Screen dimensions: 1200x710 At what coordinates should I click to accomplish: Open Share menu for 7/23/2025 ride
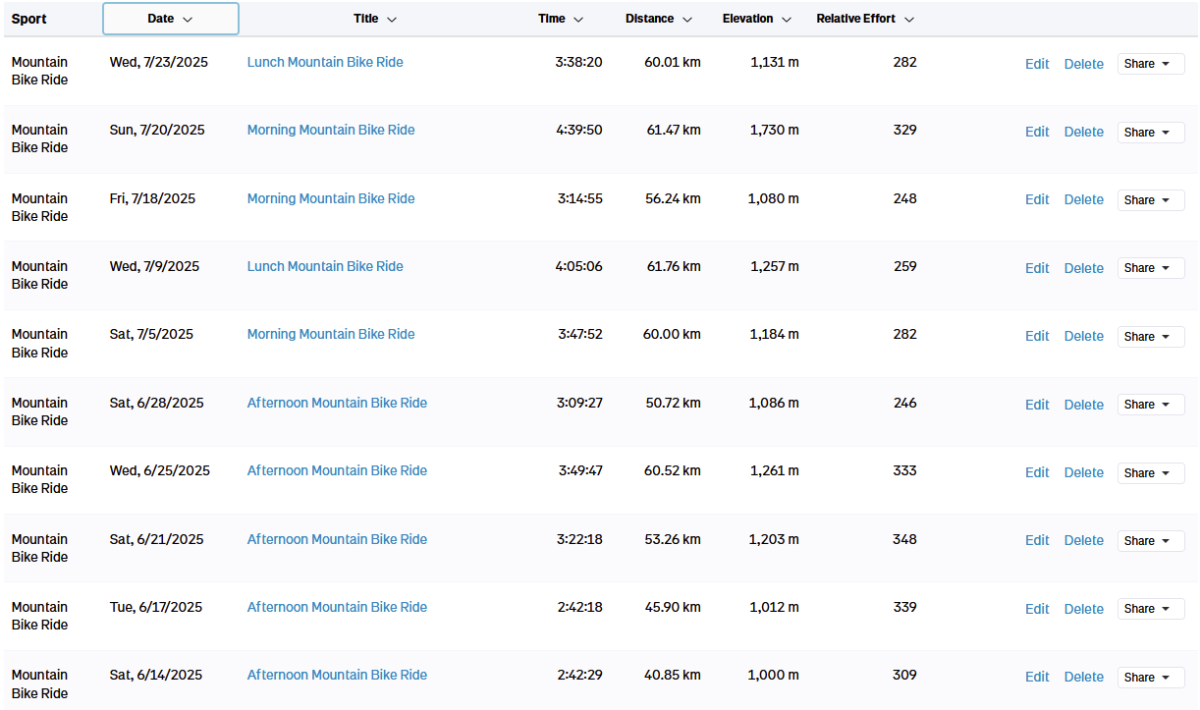coord(1151,64)
